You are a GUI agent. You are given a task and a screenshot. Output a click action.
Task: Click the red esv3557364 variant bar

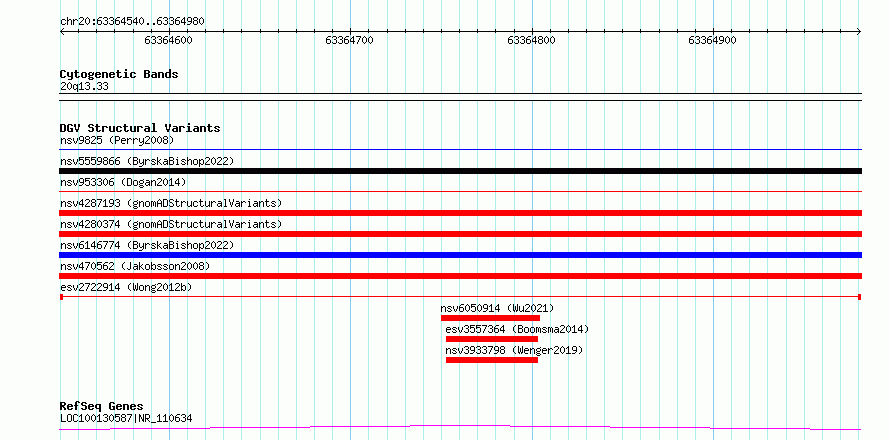(x=492, y=339)
